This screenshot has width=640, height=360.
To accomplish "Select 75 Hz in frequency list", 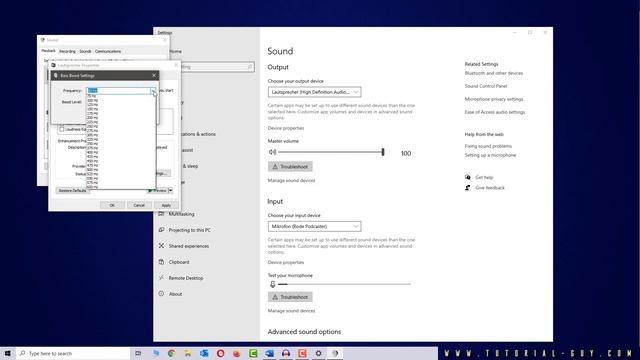I will pyautogui.click(x=121, y=96).
